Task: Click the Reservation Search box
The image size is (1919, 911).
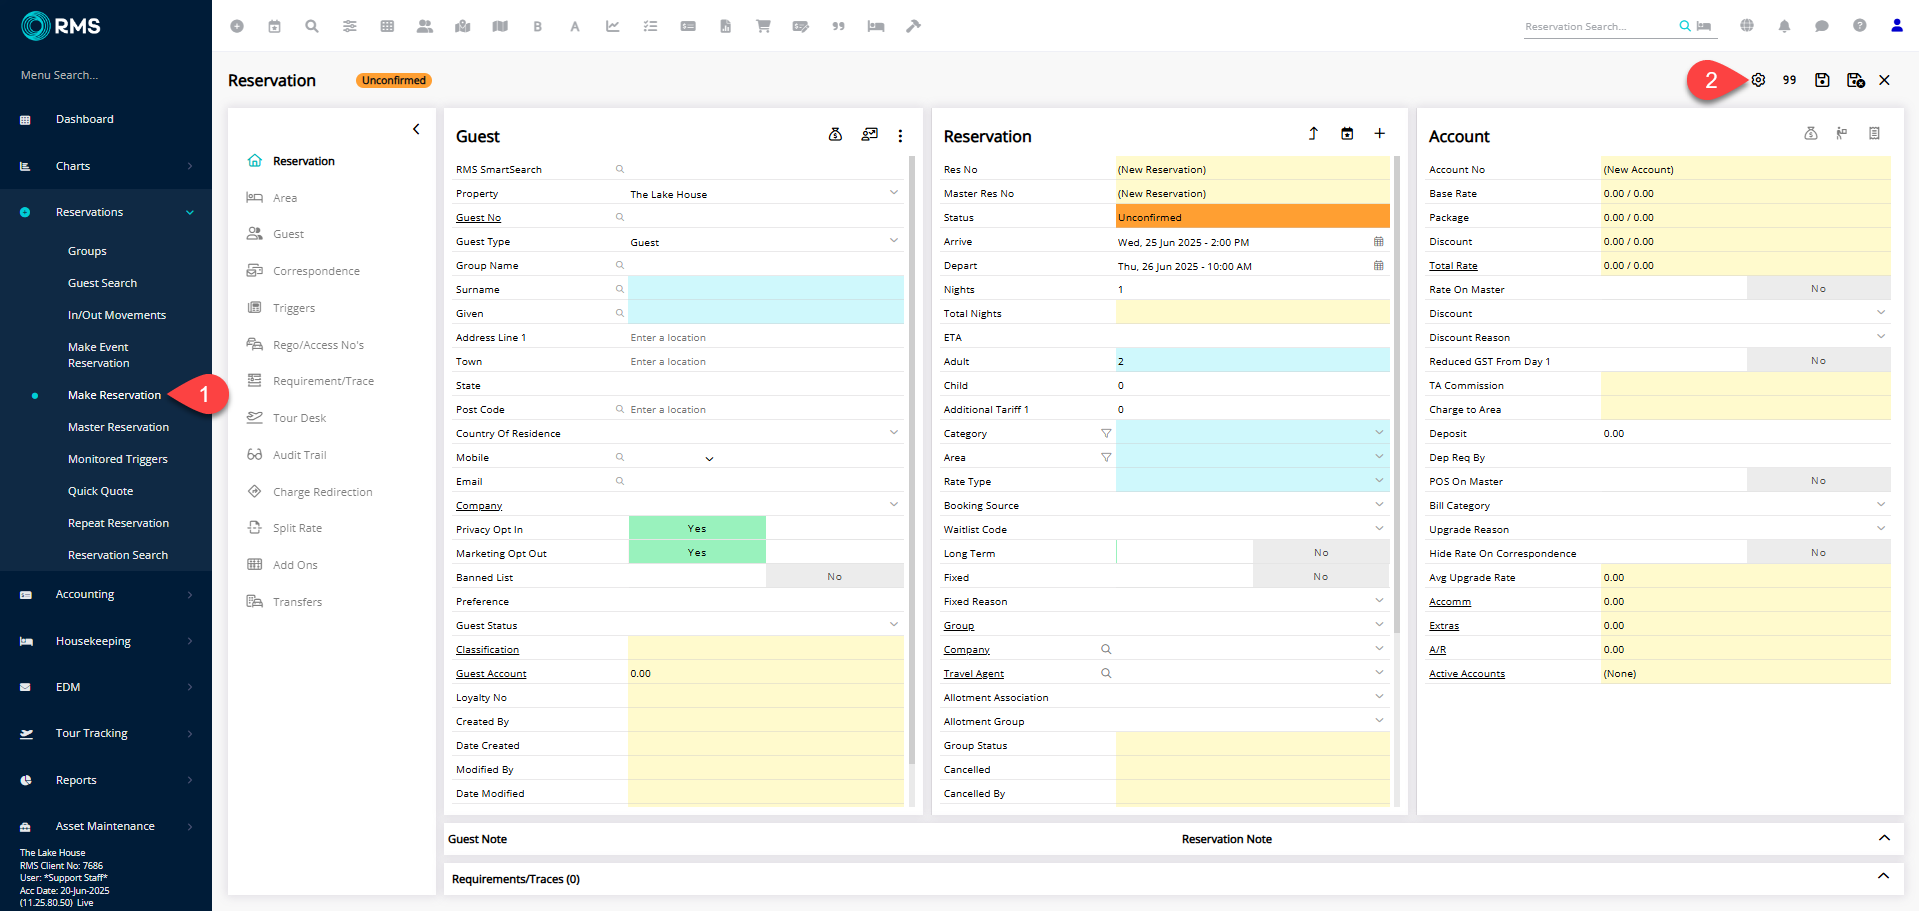Action: 1600,27
